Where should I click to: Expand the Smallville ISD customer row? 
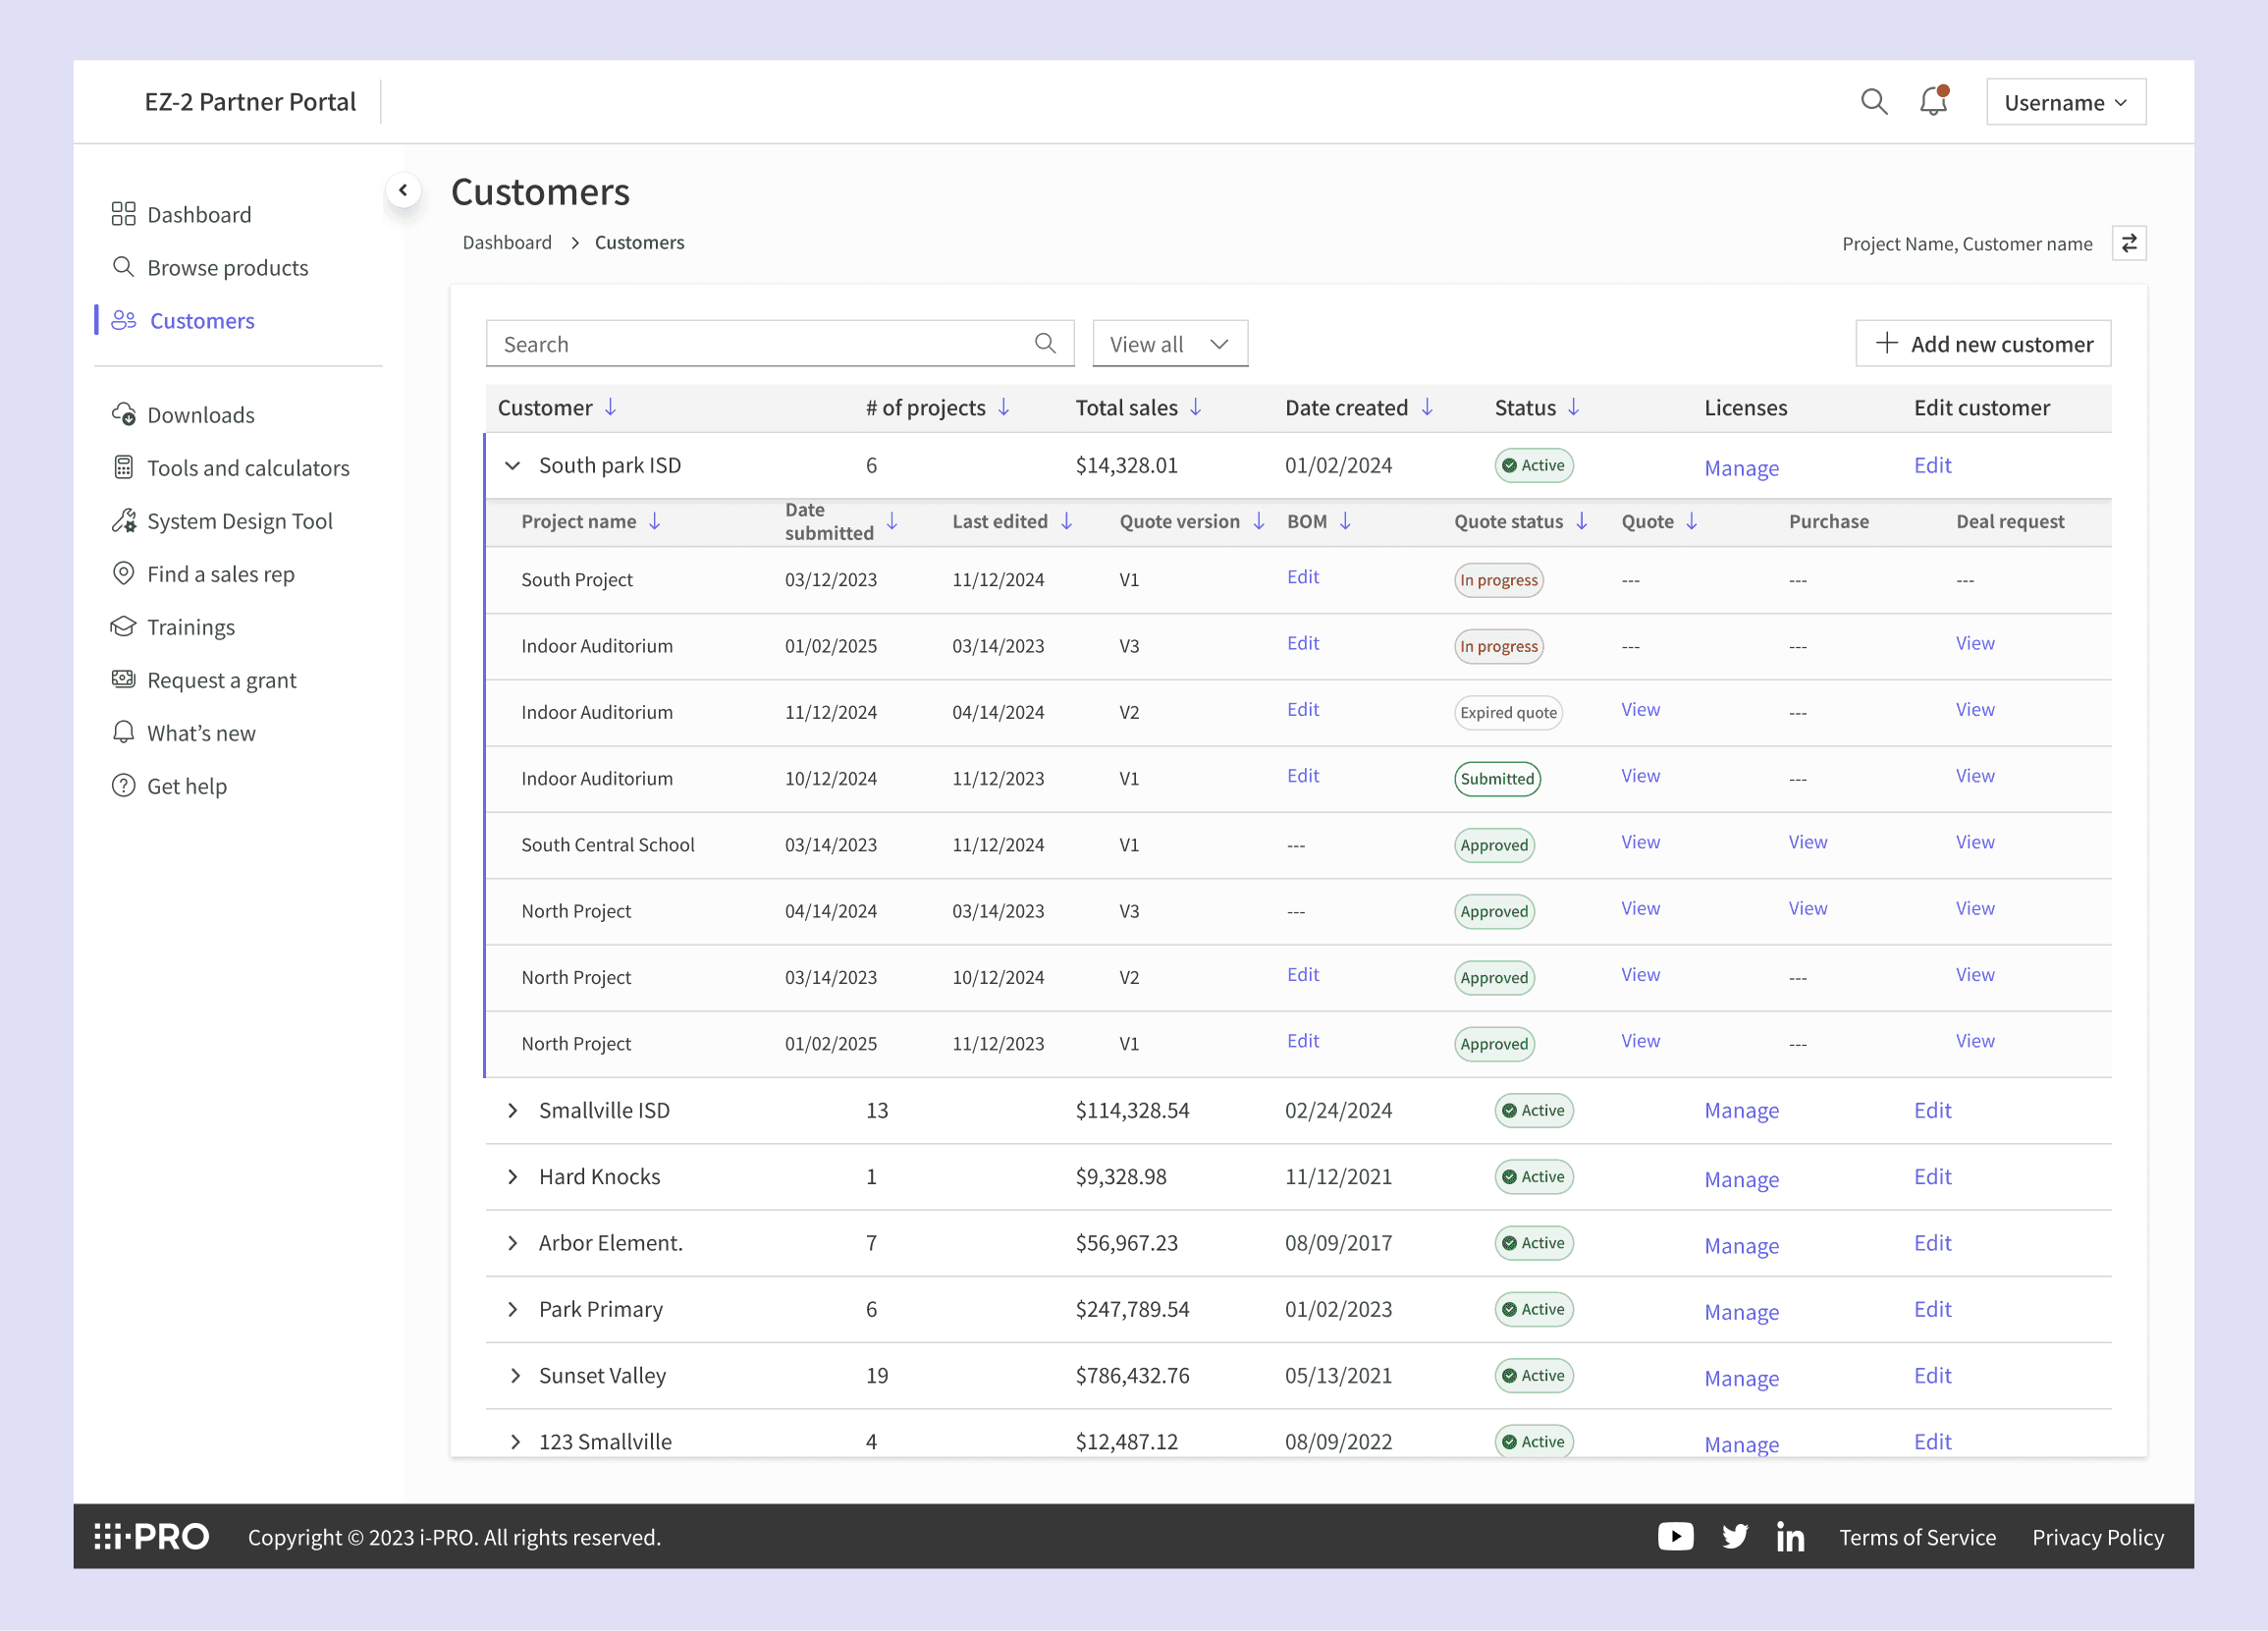[513, 1110]
